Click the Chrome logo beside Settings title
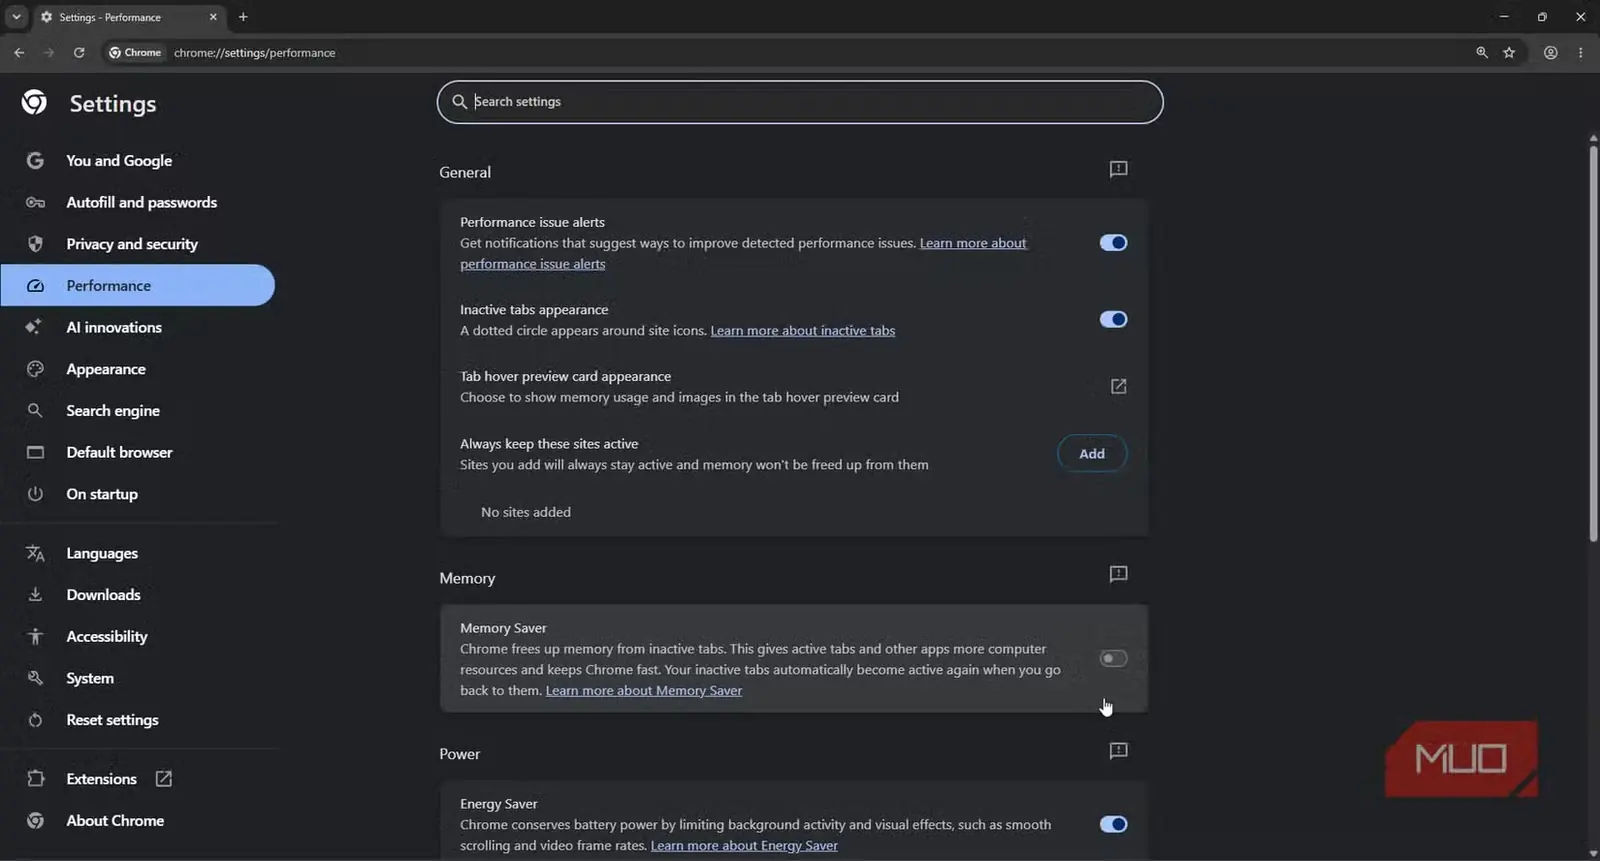Screen dimensions: 1600x861 [x=34, y=102]
